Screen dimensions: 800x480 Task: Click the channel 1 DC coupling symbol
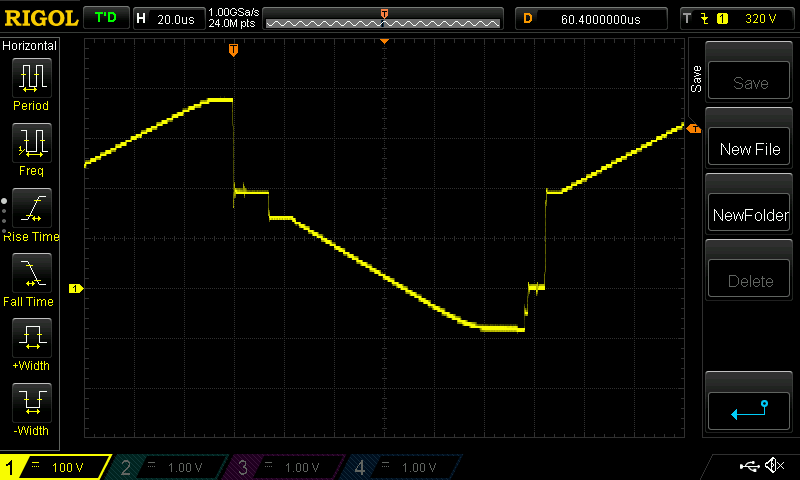35,464
